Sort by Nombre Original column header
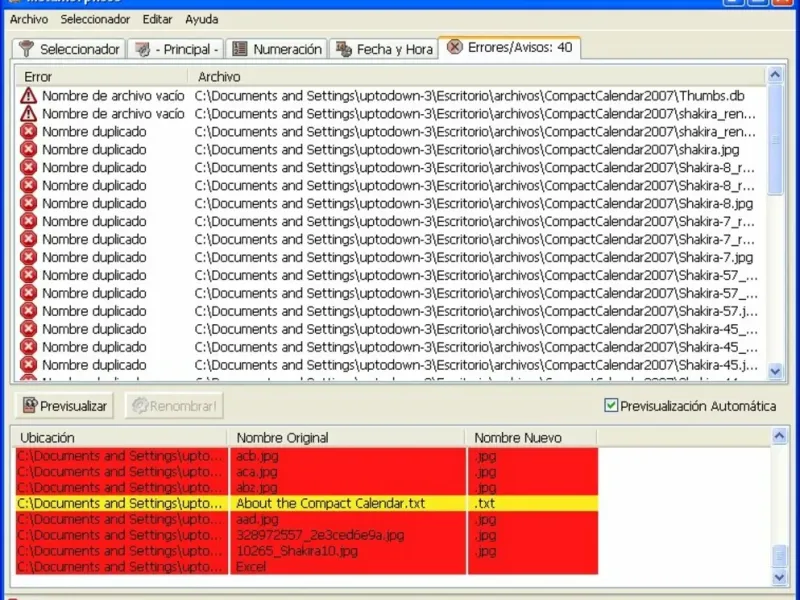This screenshot has width=800, height=600. 346,438
